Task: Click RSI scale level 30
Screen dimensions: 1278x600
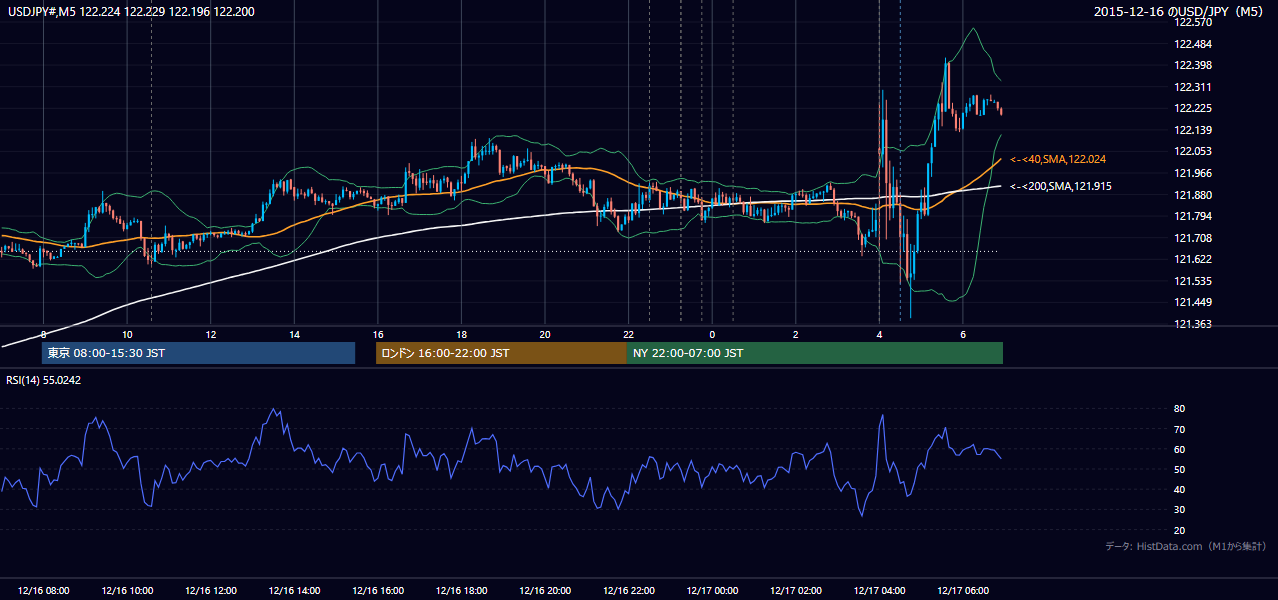Action: (1179, 510)
